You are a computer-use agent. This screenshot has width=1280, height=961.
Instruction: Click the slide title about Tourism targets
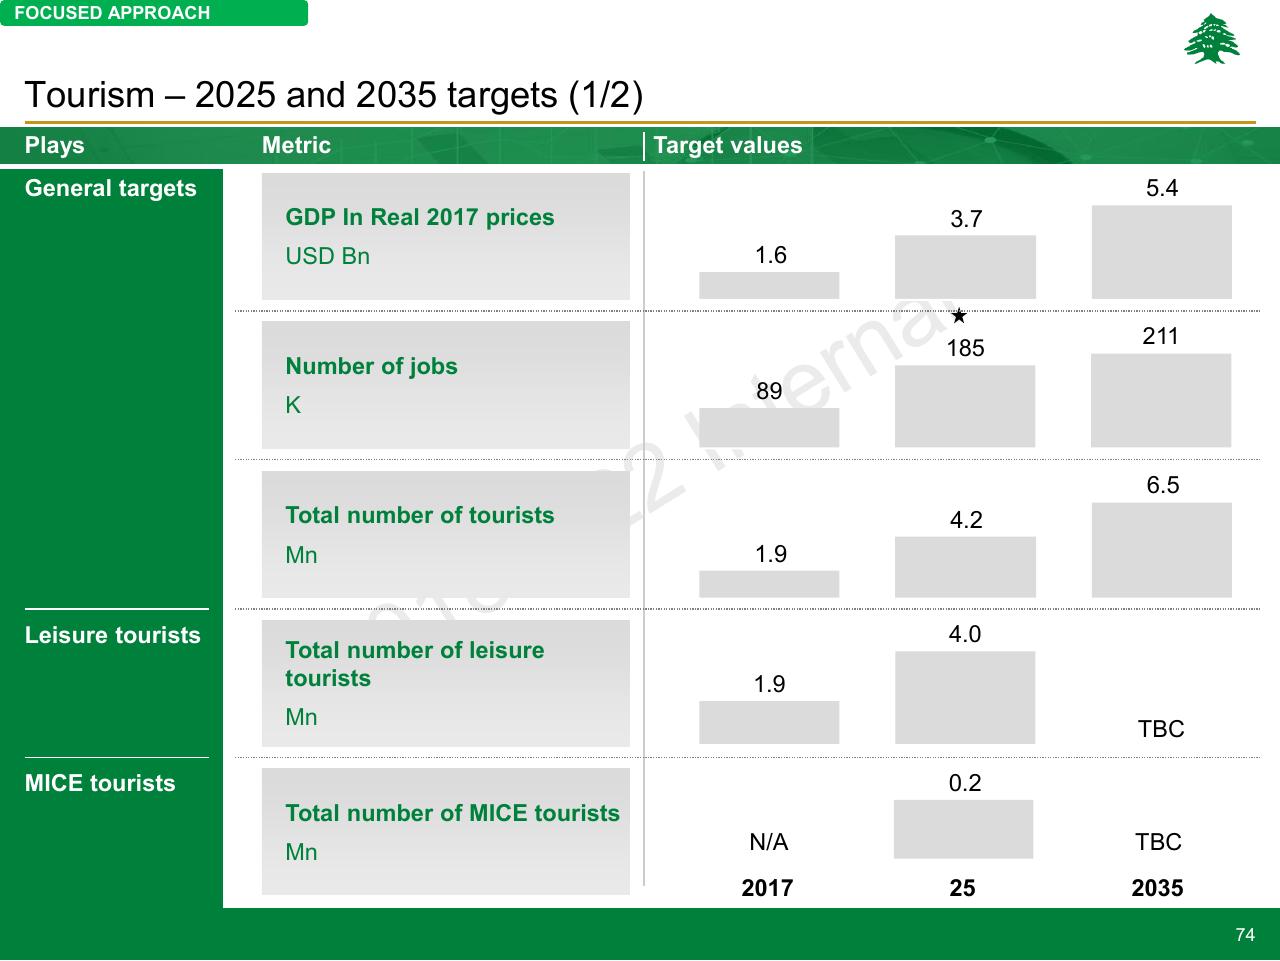(334, 95)
